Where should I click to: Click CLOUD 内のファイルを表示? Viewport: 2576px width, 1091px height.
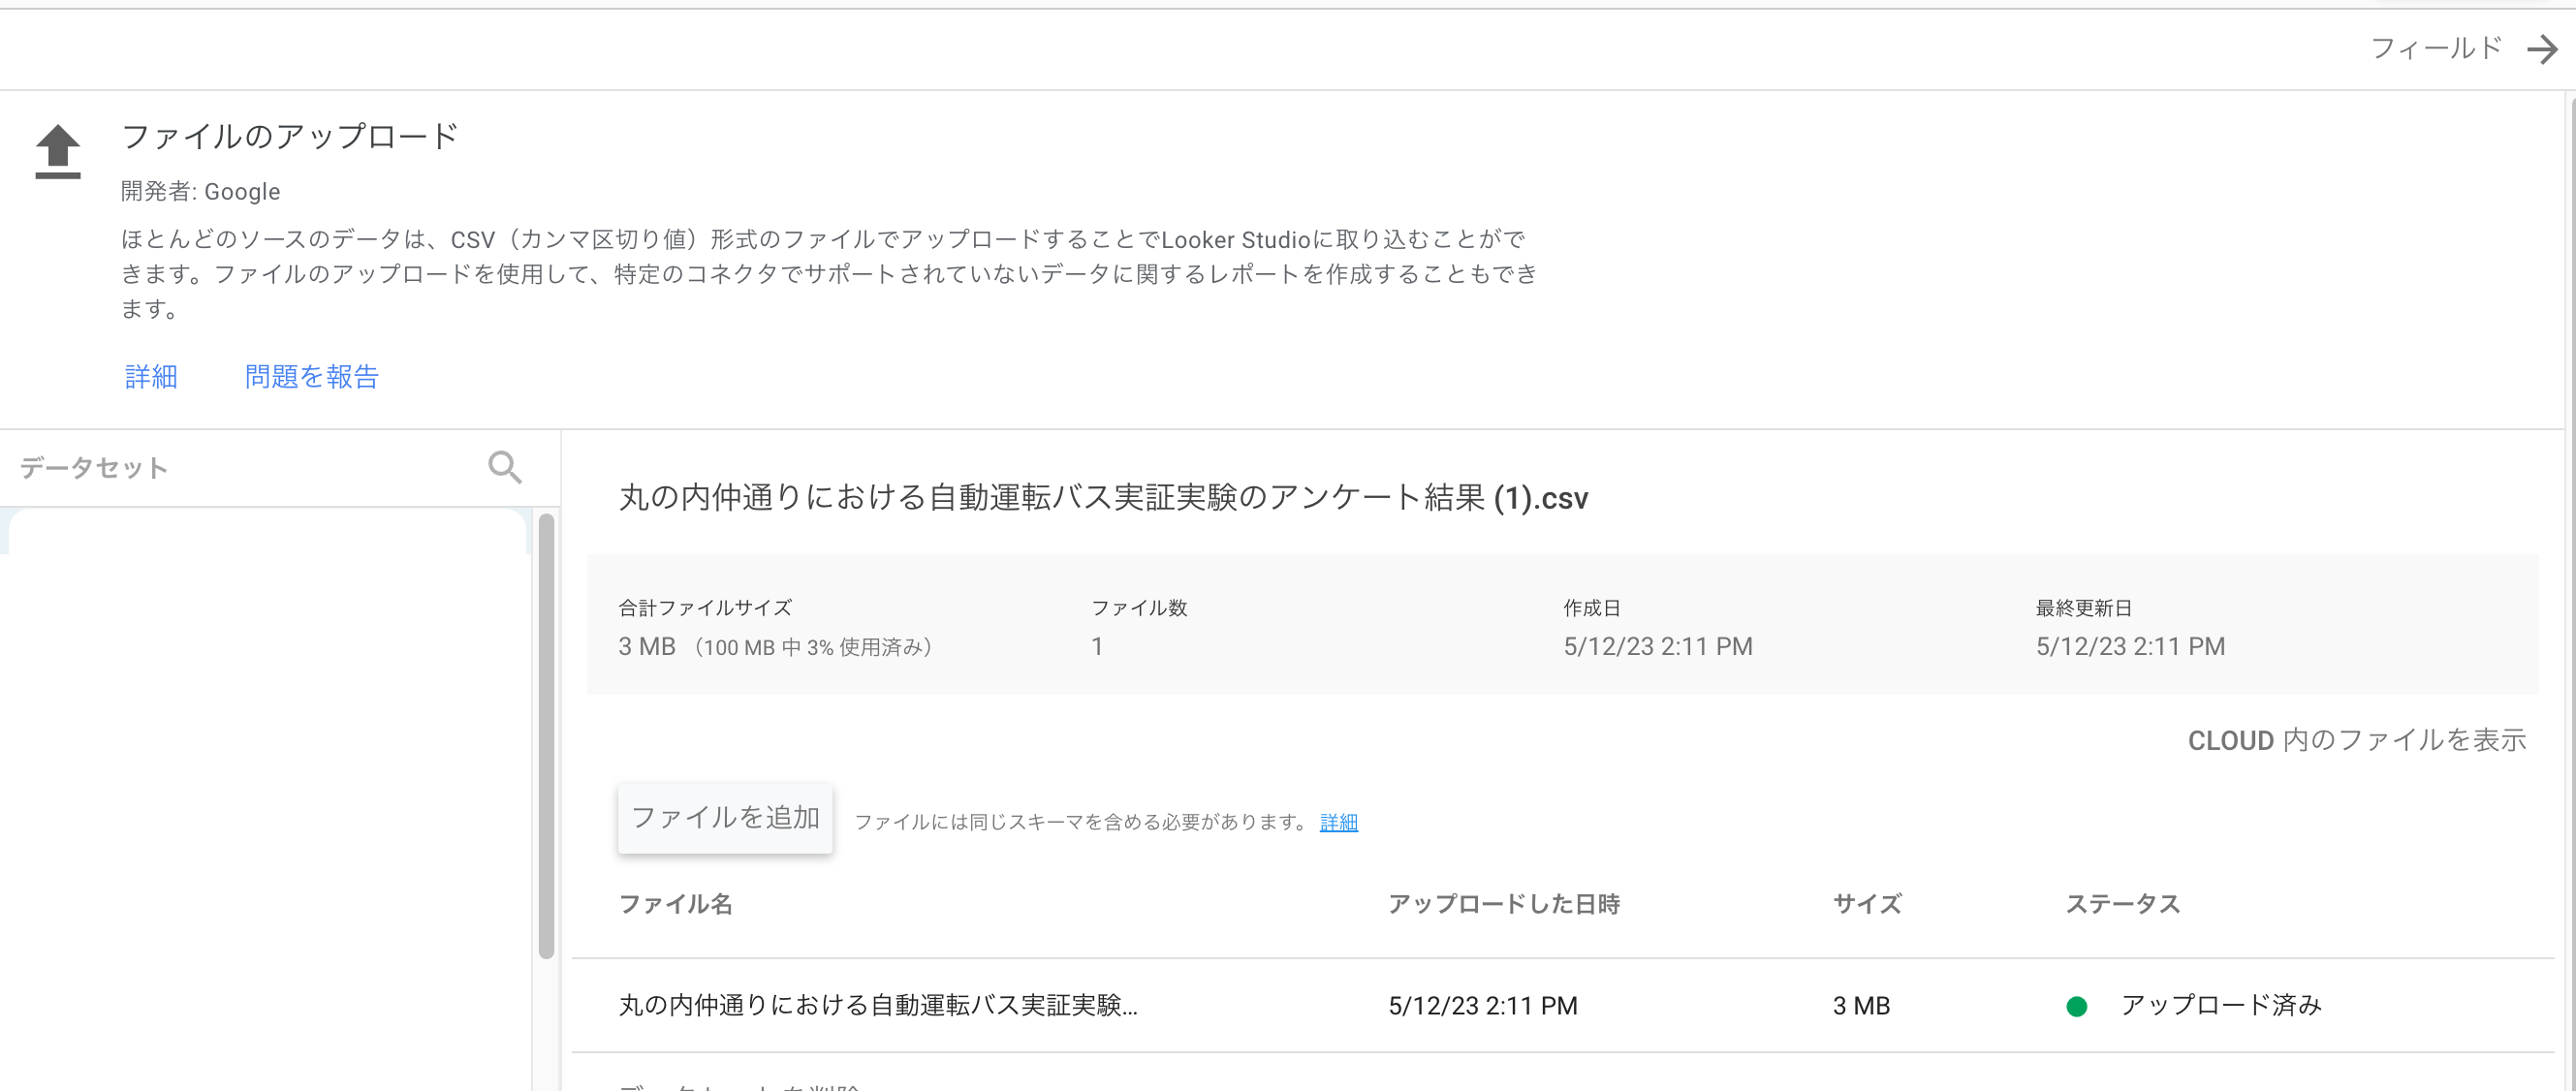(2356, 740)
